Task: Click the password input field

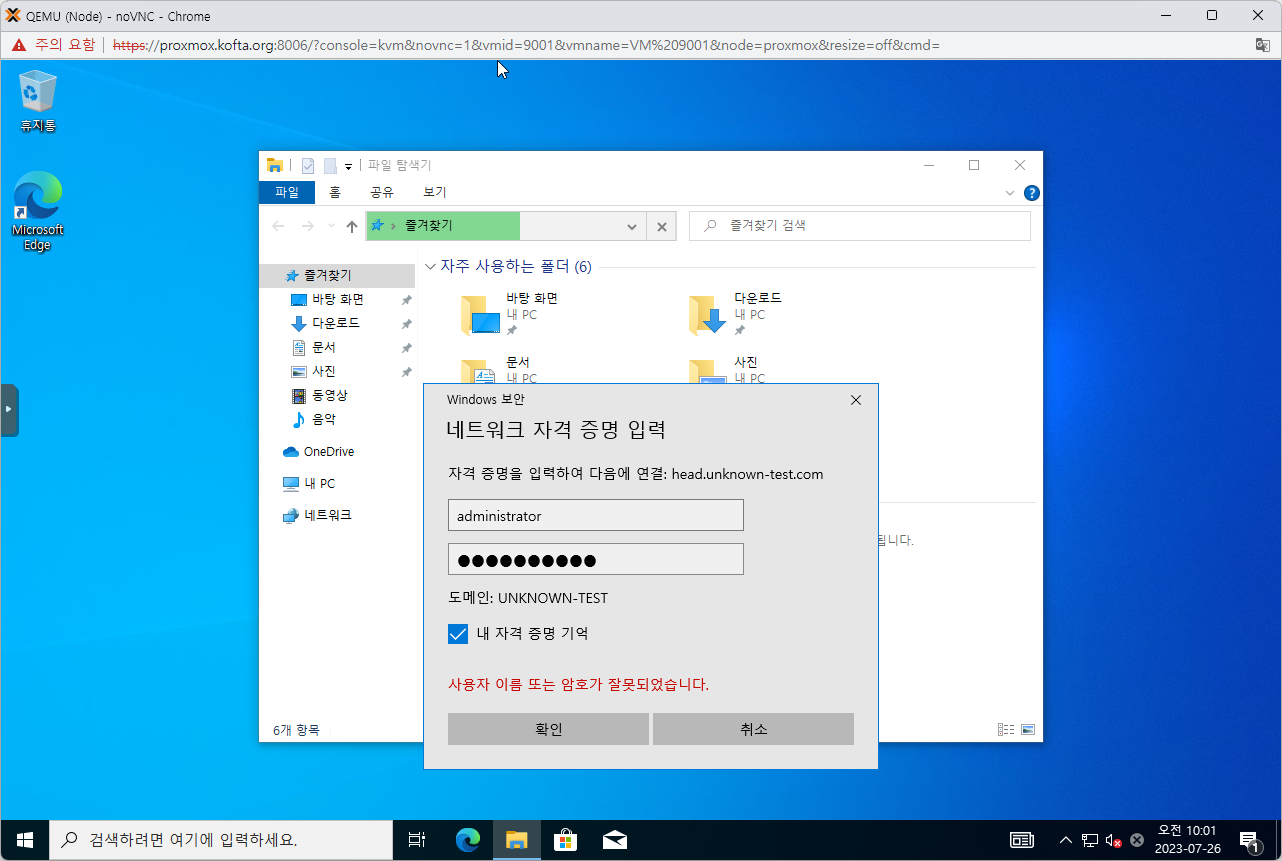Action: point(595,559)
